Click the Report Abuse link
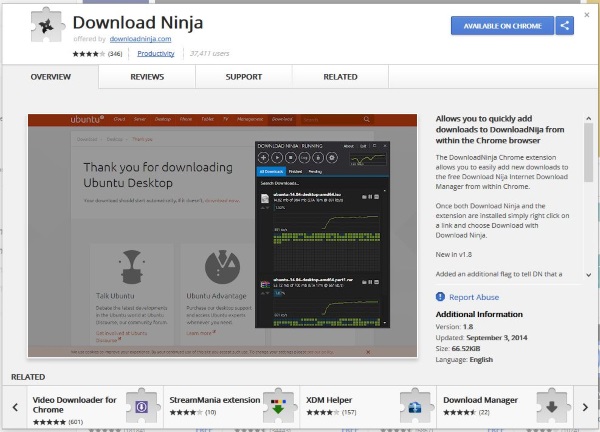 (475, 297)
